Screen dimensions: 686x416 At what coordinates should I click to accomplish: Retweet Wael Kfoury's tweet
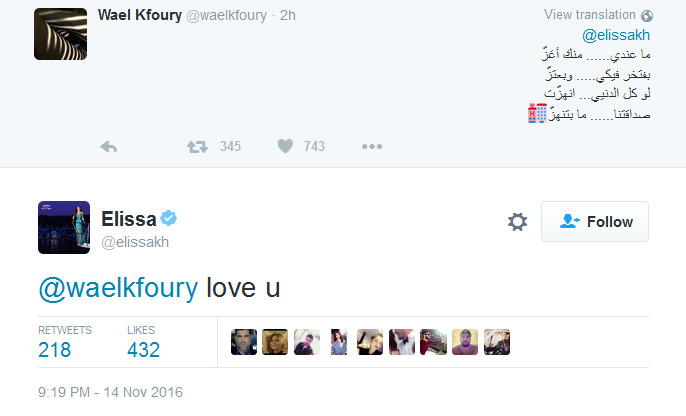click(197, 146)
